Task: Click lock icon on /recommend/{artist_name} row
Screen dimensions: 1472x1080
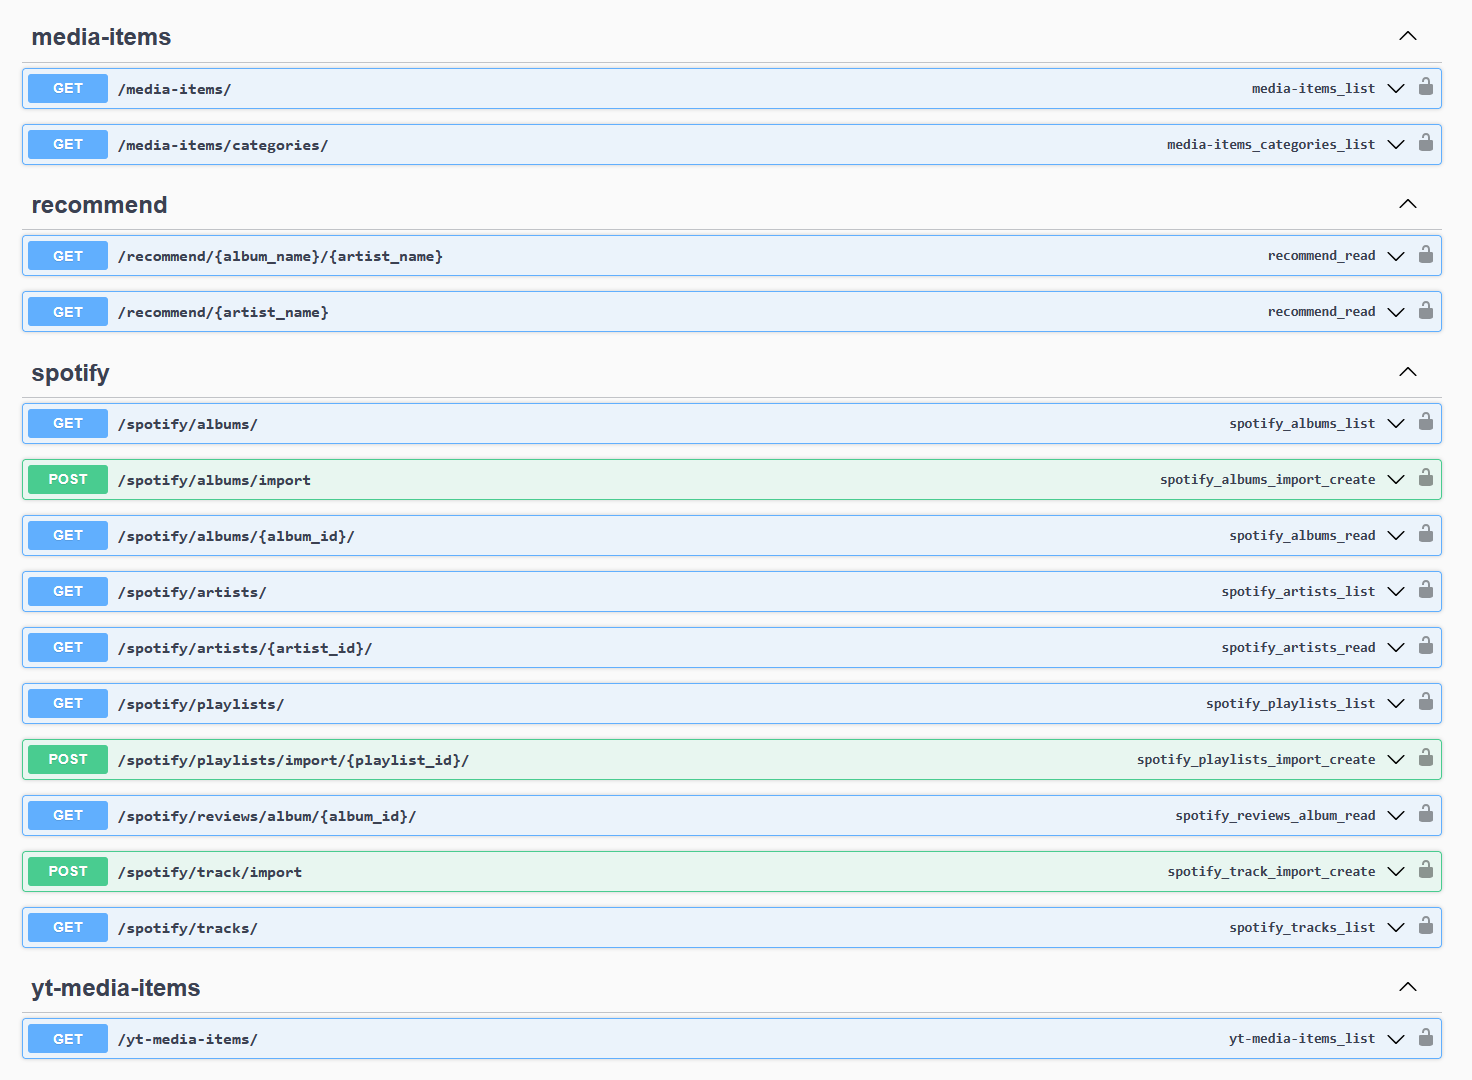Action: (1426, 311)
